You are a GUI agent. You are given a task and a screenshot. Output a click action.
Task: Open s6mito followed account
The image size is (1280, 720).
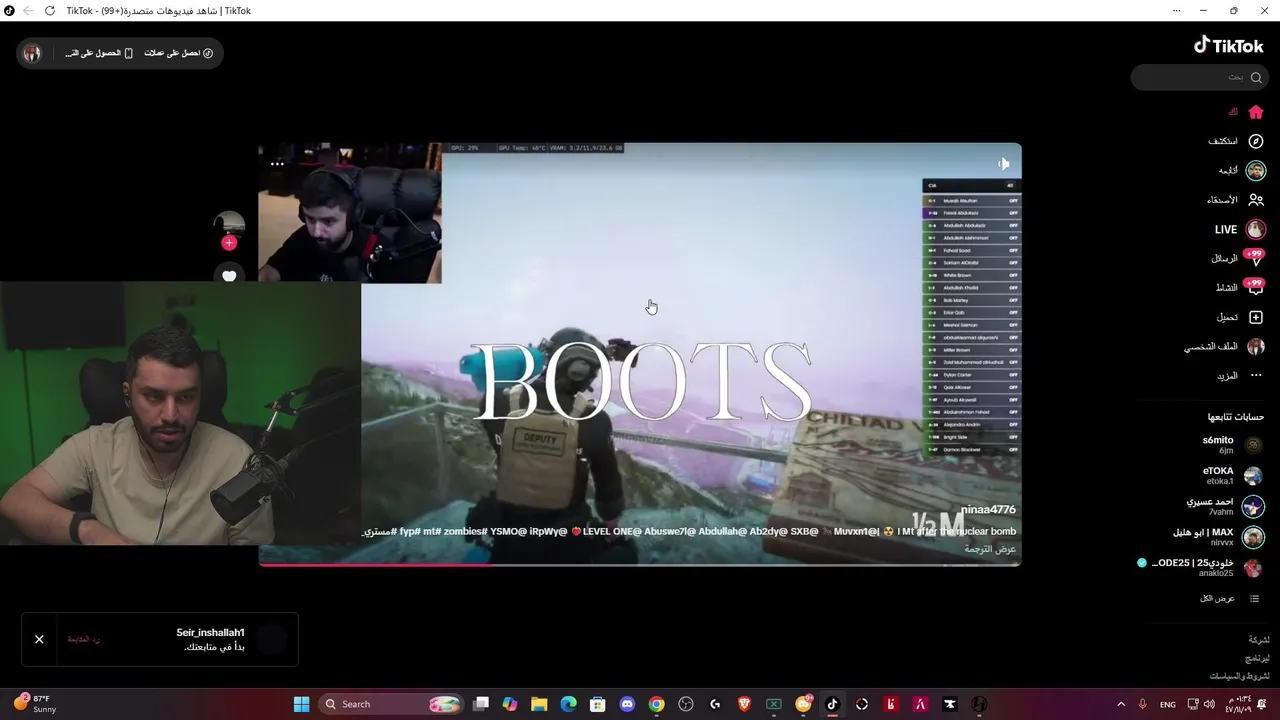pyautogui.click(x=1230, y=445)
